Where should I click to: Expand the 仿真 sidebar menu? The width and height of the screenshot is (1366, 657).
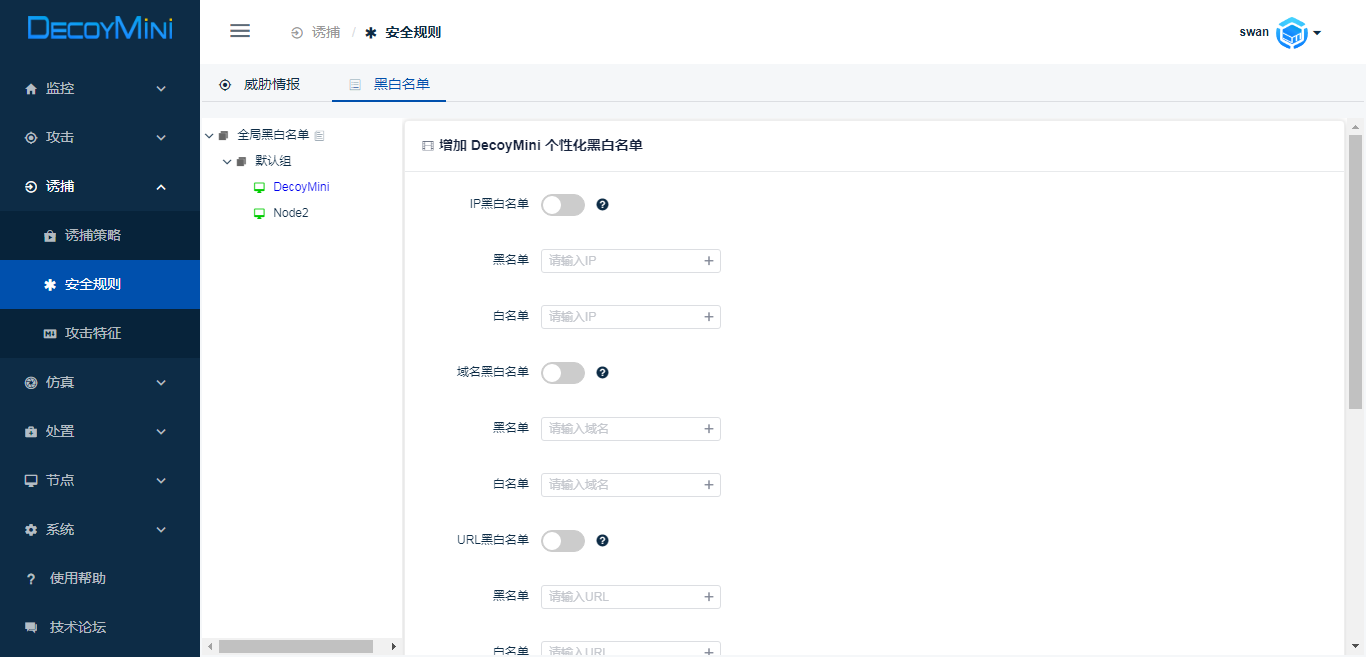(99, 382)
